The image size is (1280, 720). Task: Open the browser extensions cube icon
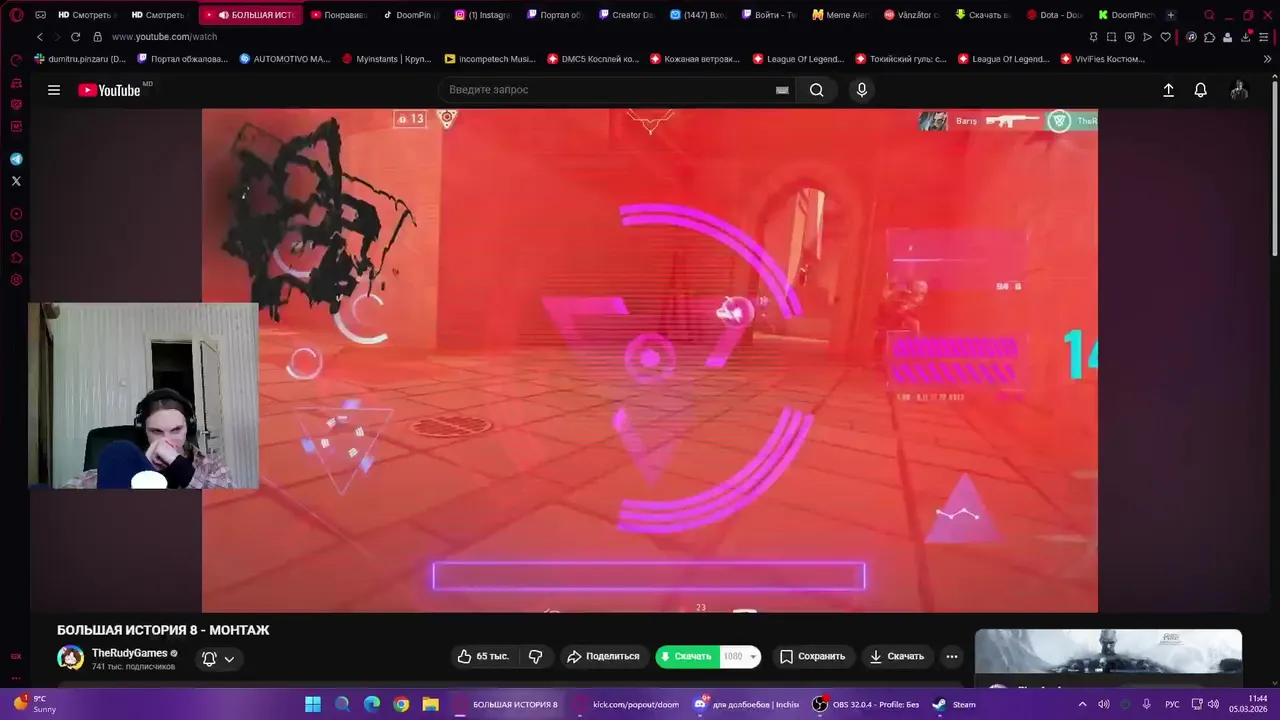(x=1209, y=37)
